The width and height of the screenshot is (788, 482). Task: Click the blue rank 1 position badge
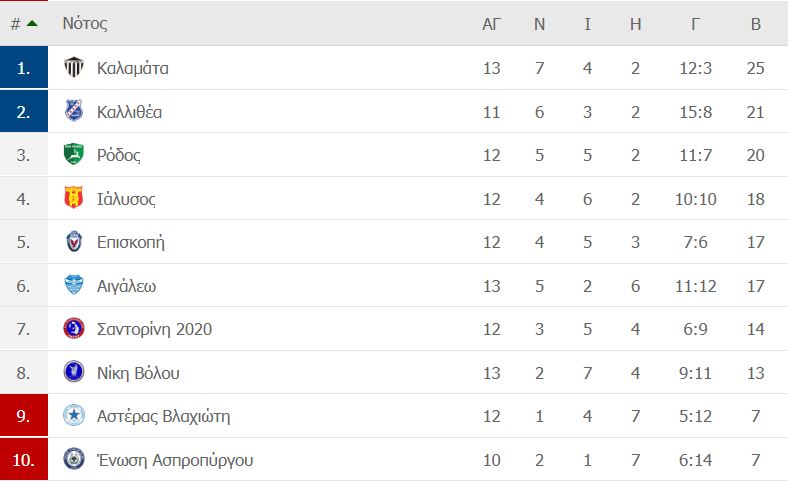pos(24,68)
